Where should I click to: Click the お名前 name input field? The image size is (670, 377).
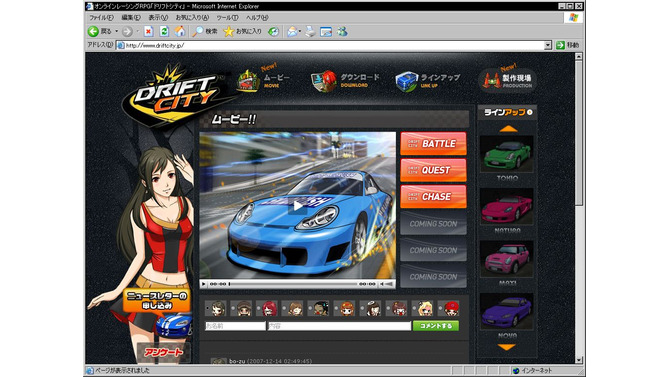pyautogui.click(x=235, y=326)
